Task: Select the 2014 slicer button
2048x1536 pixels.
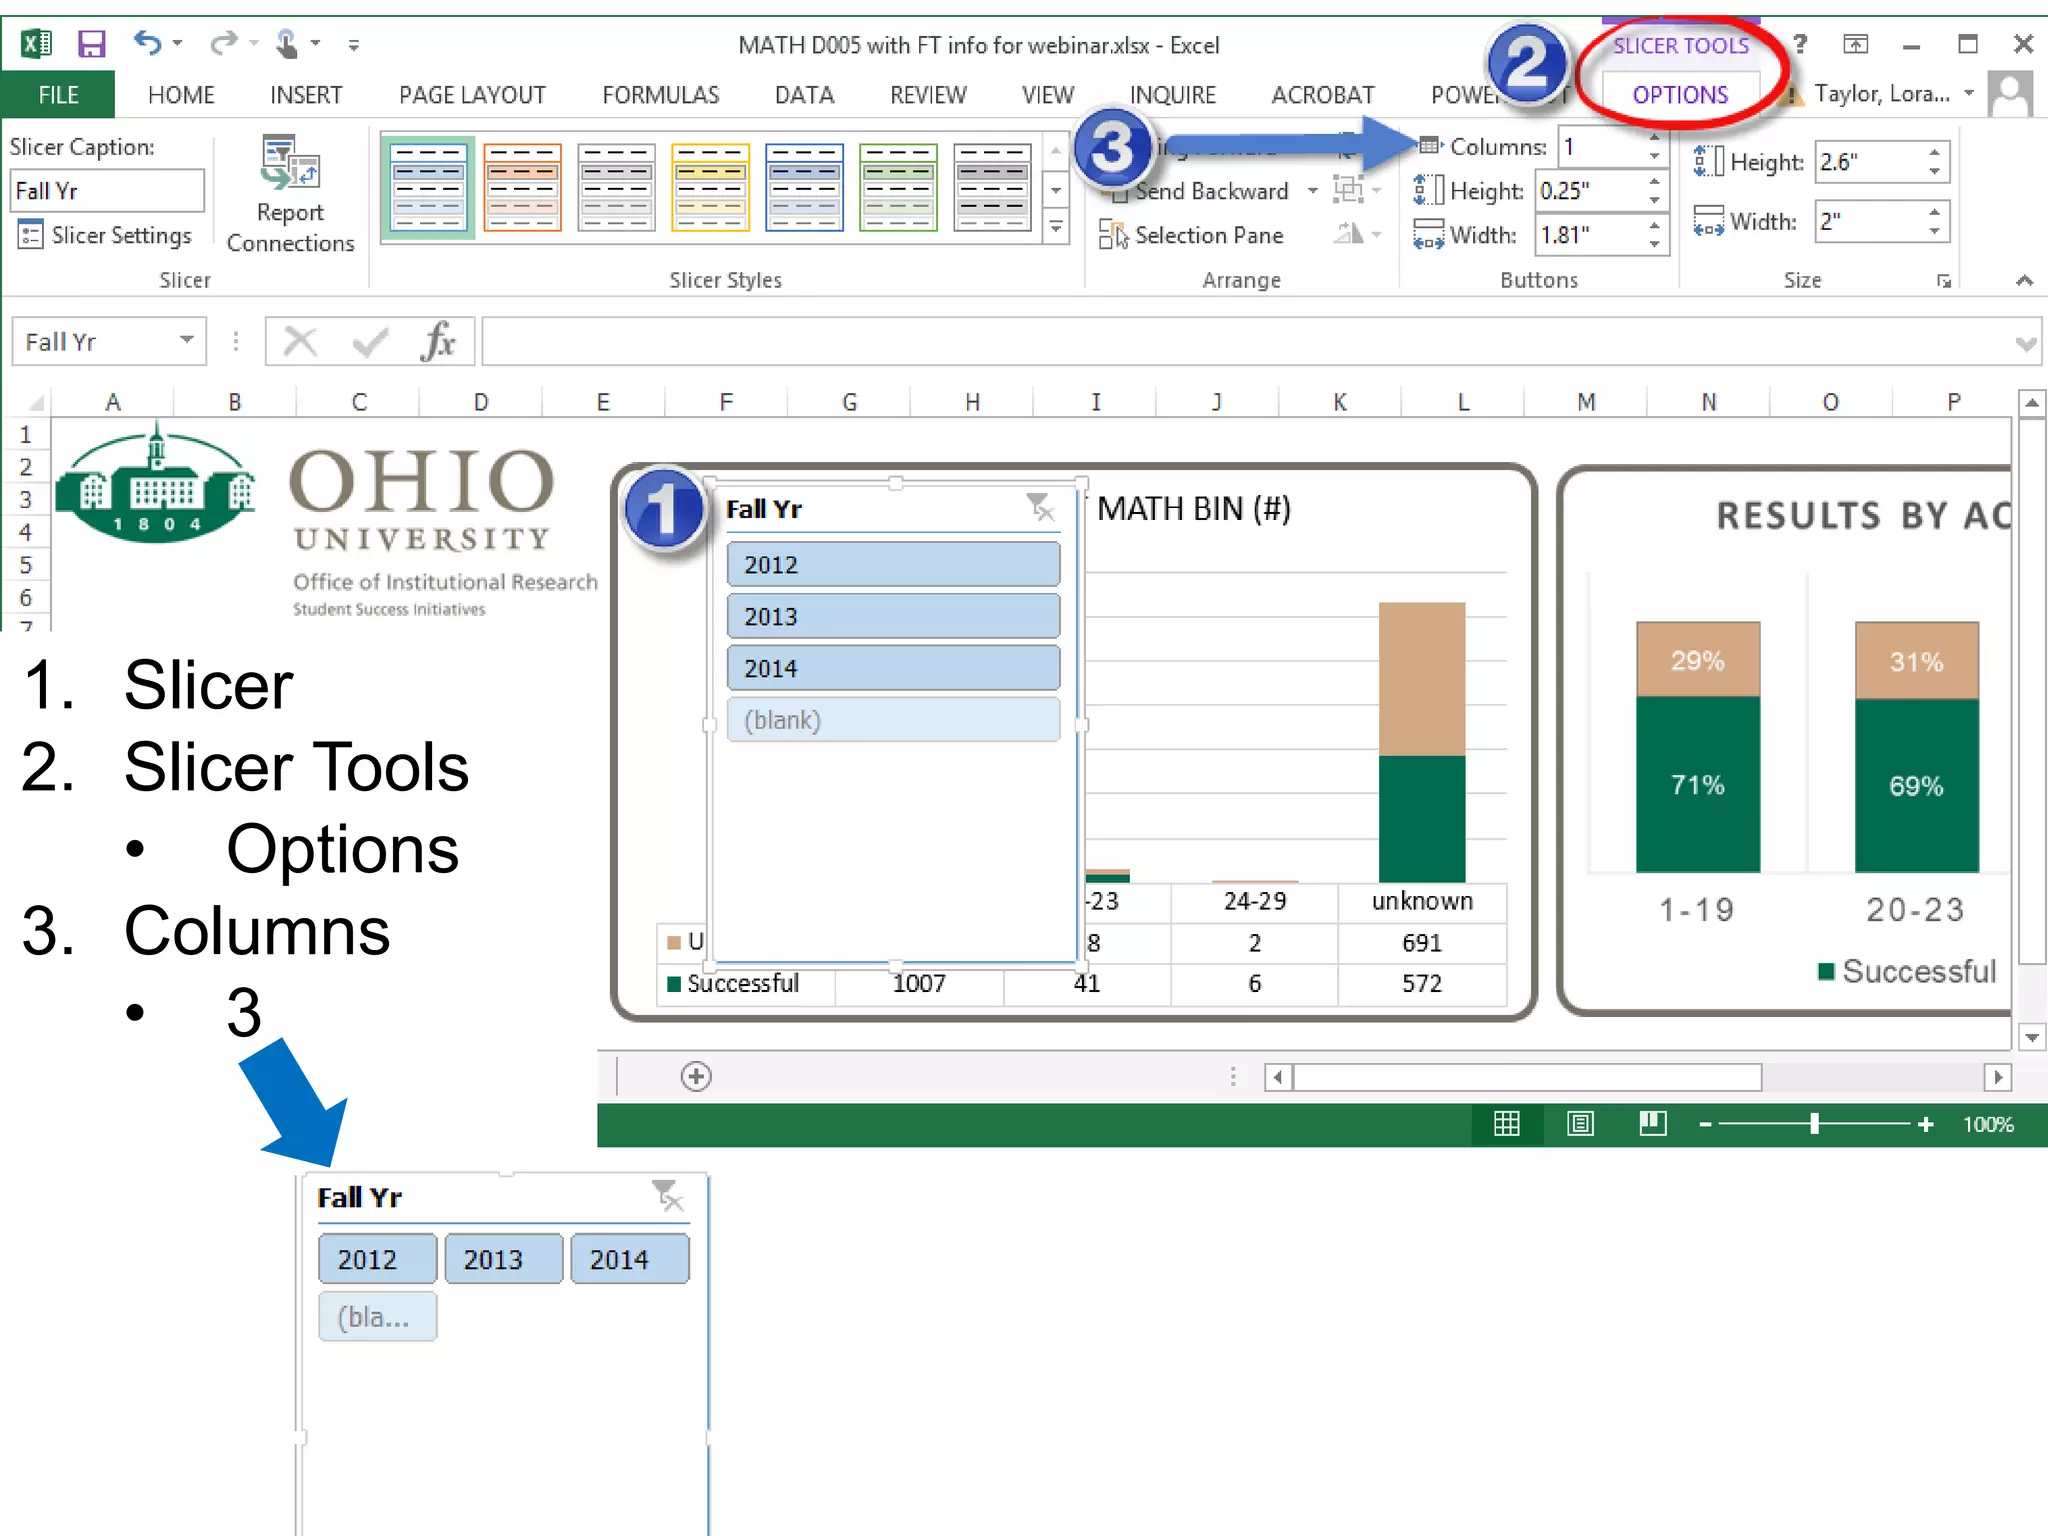Action: click(893, 669)
